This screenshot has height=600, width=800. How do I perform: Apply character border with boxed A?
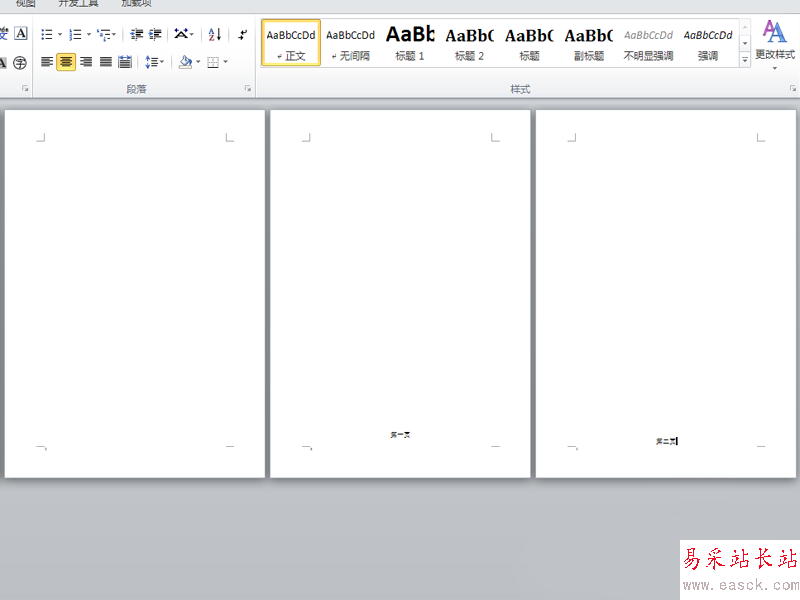pyautogui.click(x=20, y=34)
